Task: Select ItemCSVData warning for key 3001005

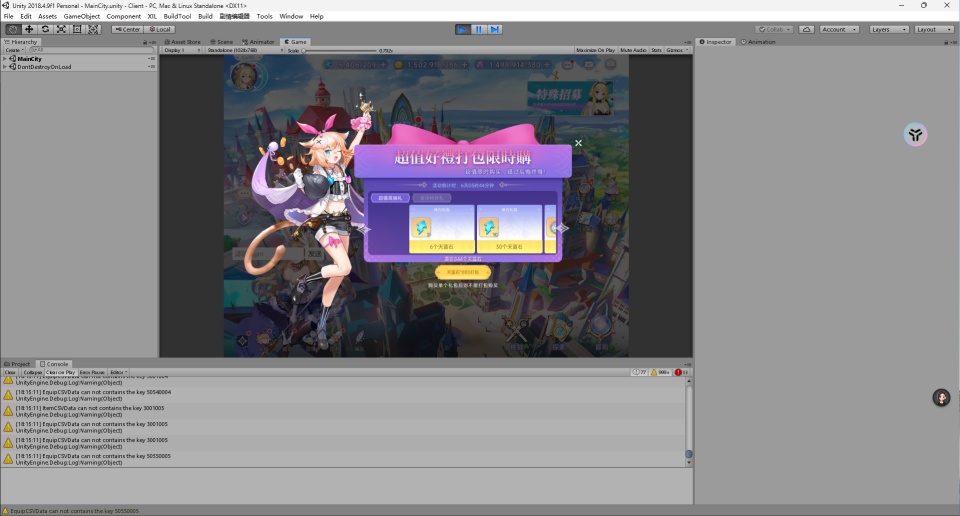Action: [343, 411]
